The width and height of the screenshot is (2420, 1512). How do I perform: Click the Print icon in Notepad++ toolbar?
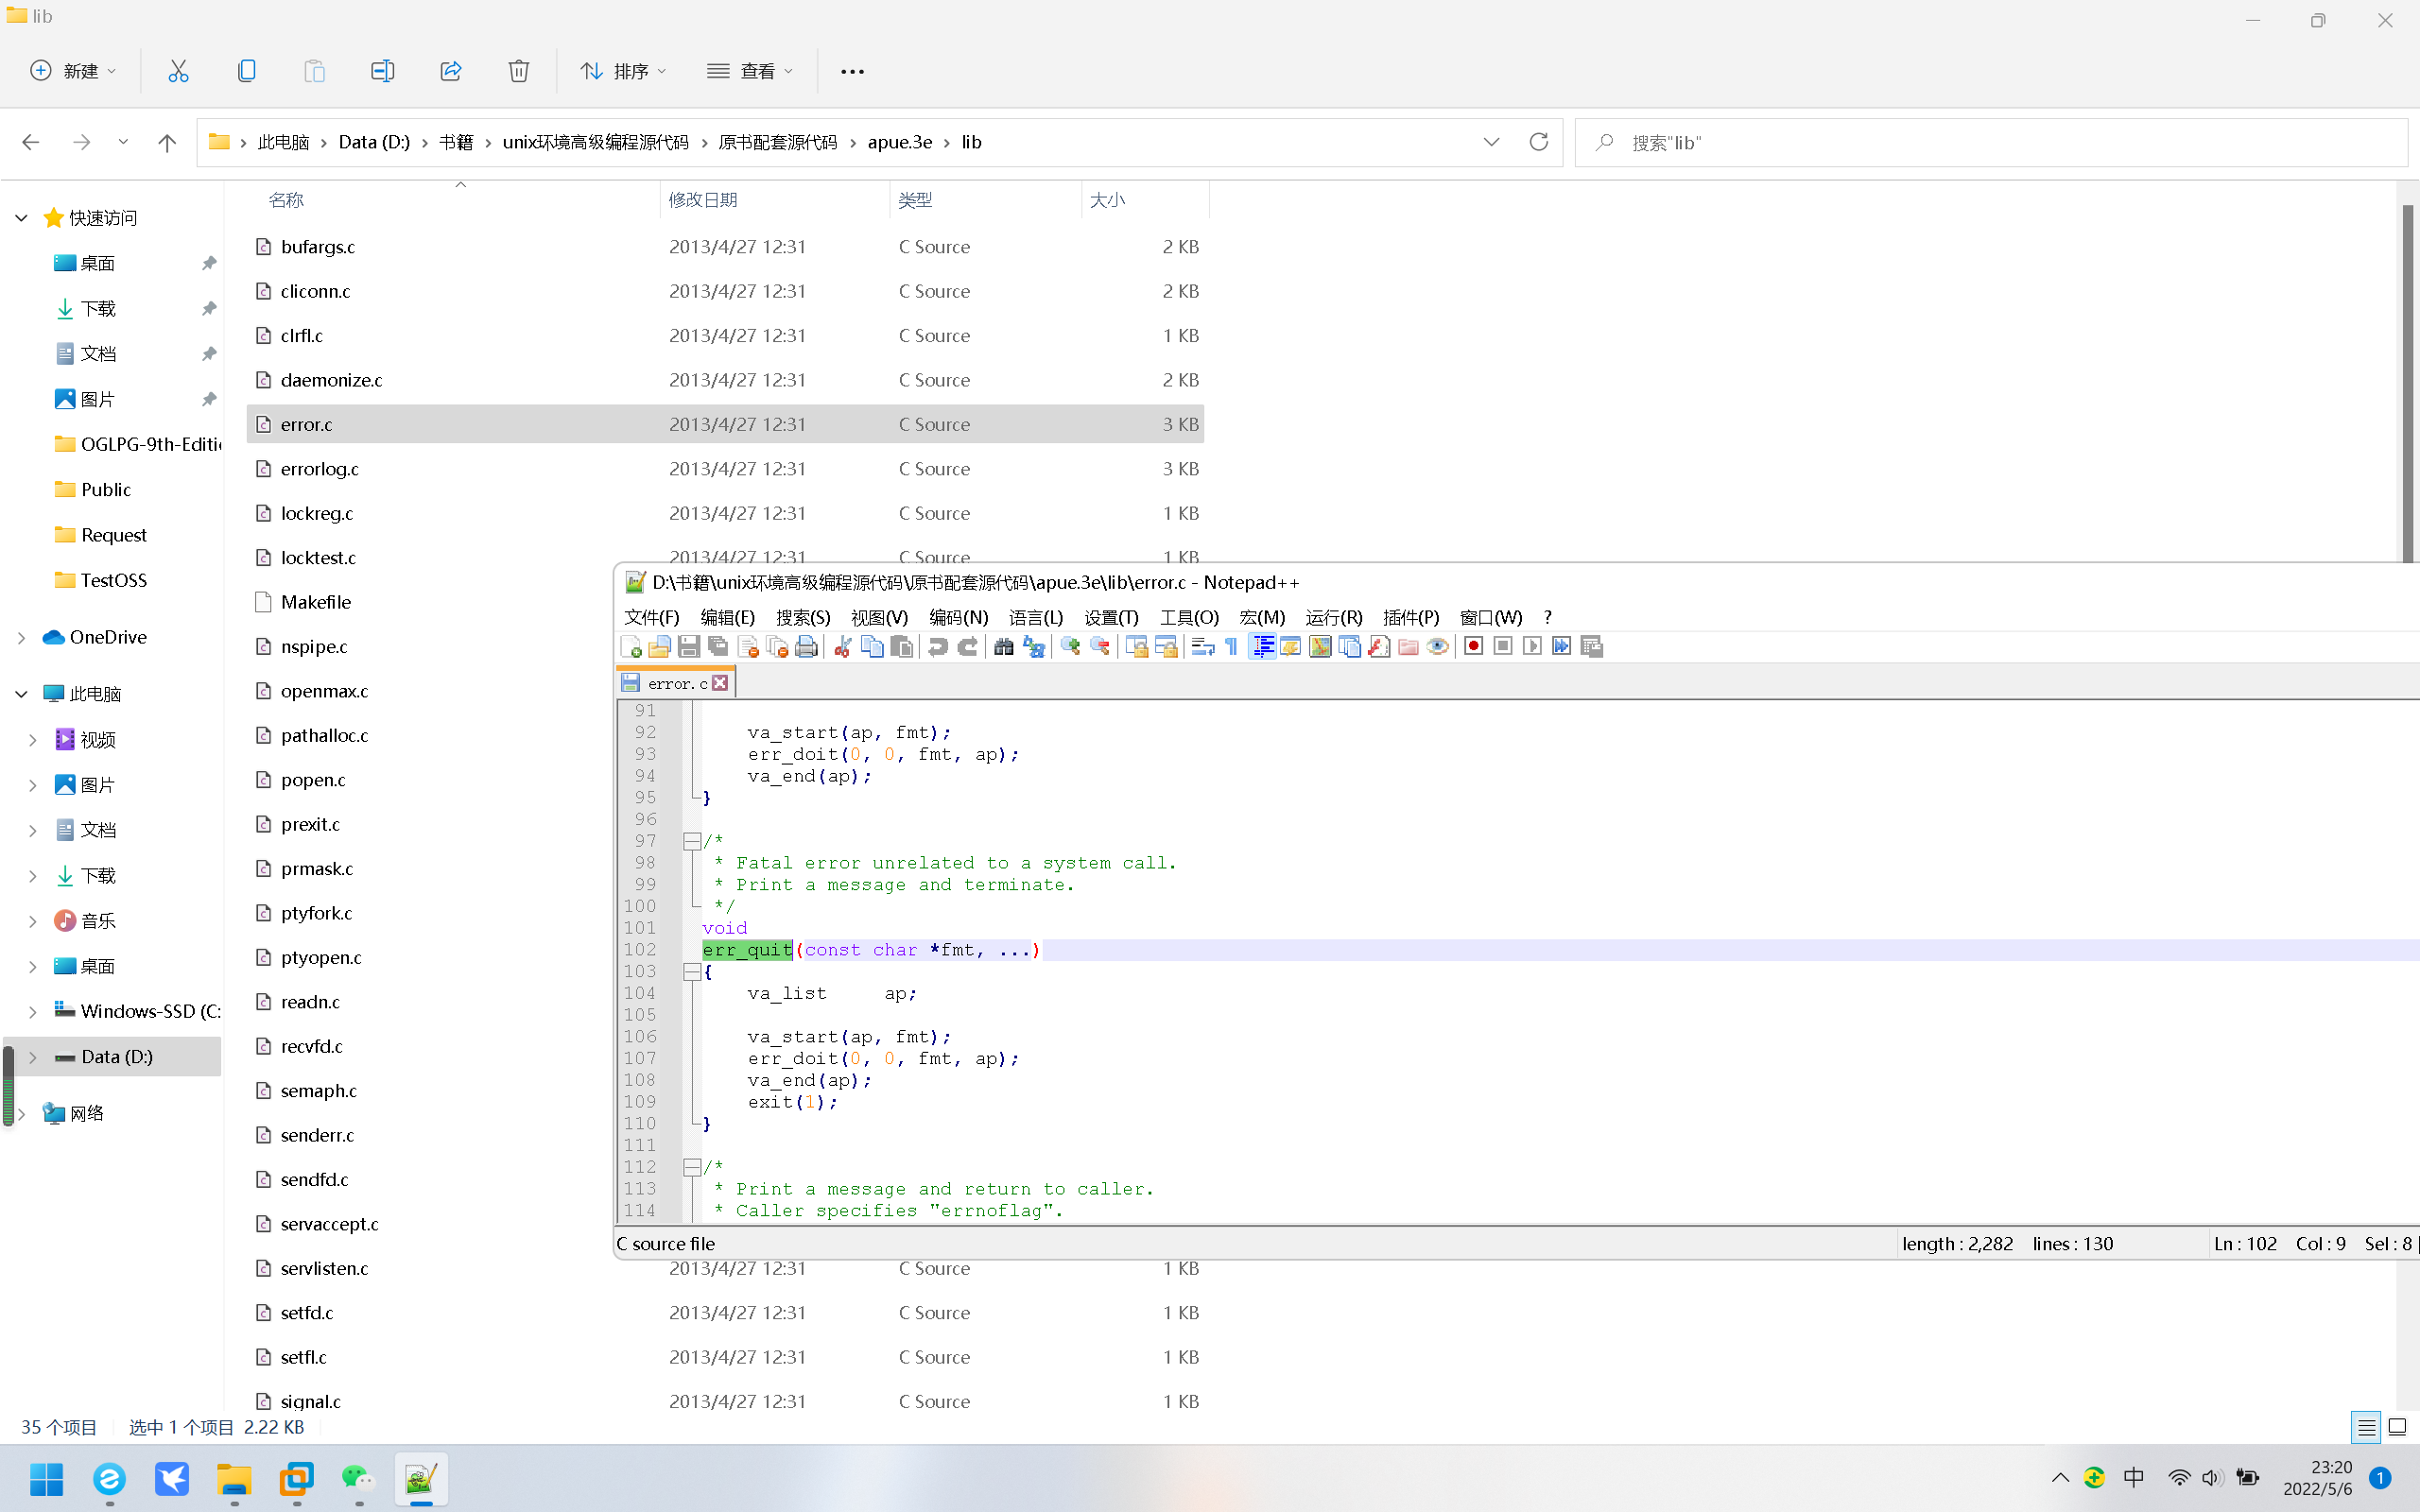click(806, 647)
